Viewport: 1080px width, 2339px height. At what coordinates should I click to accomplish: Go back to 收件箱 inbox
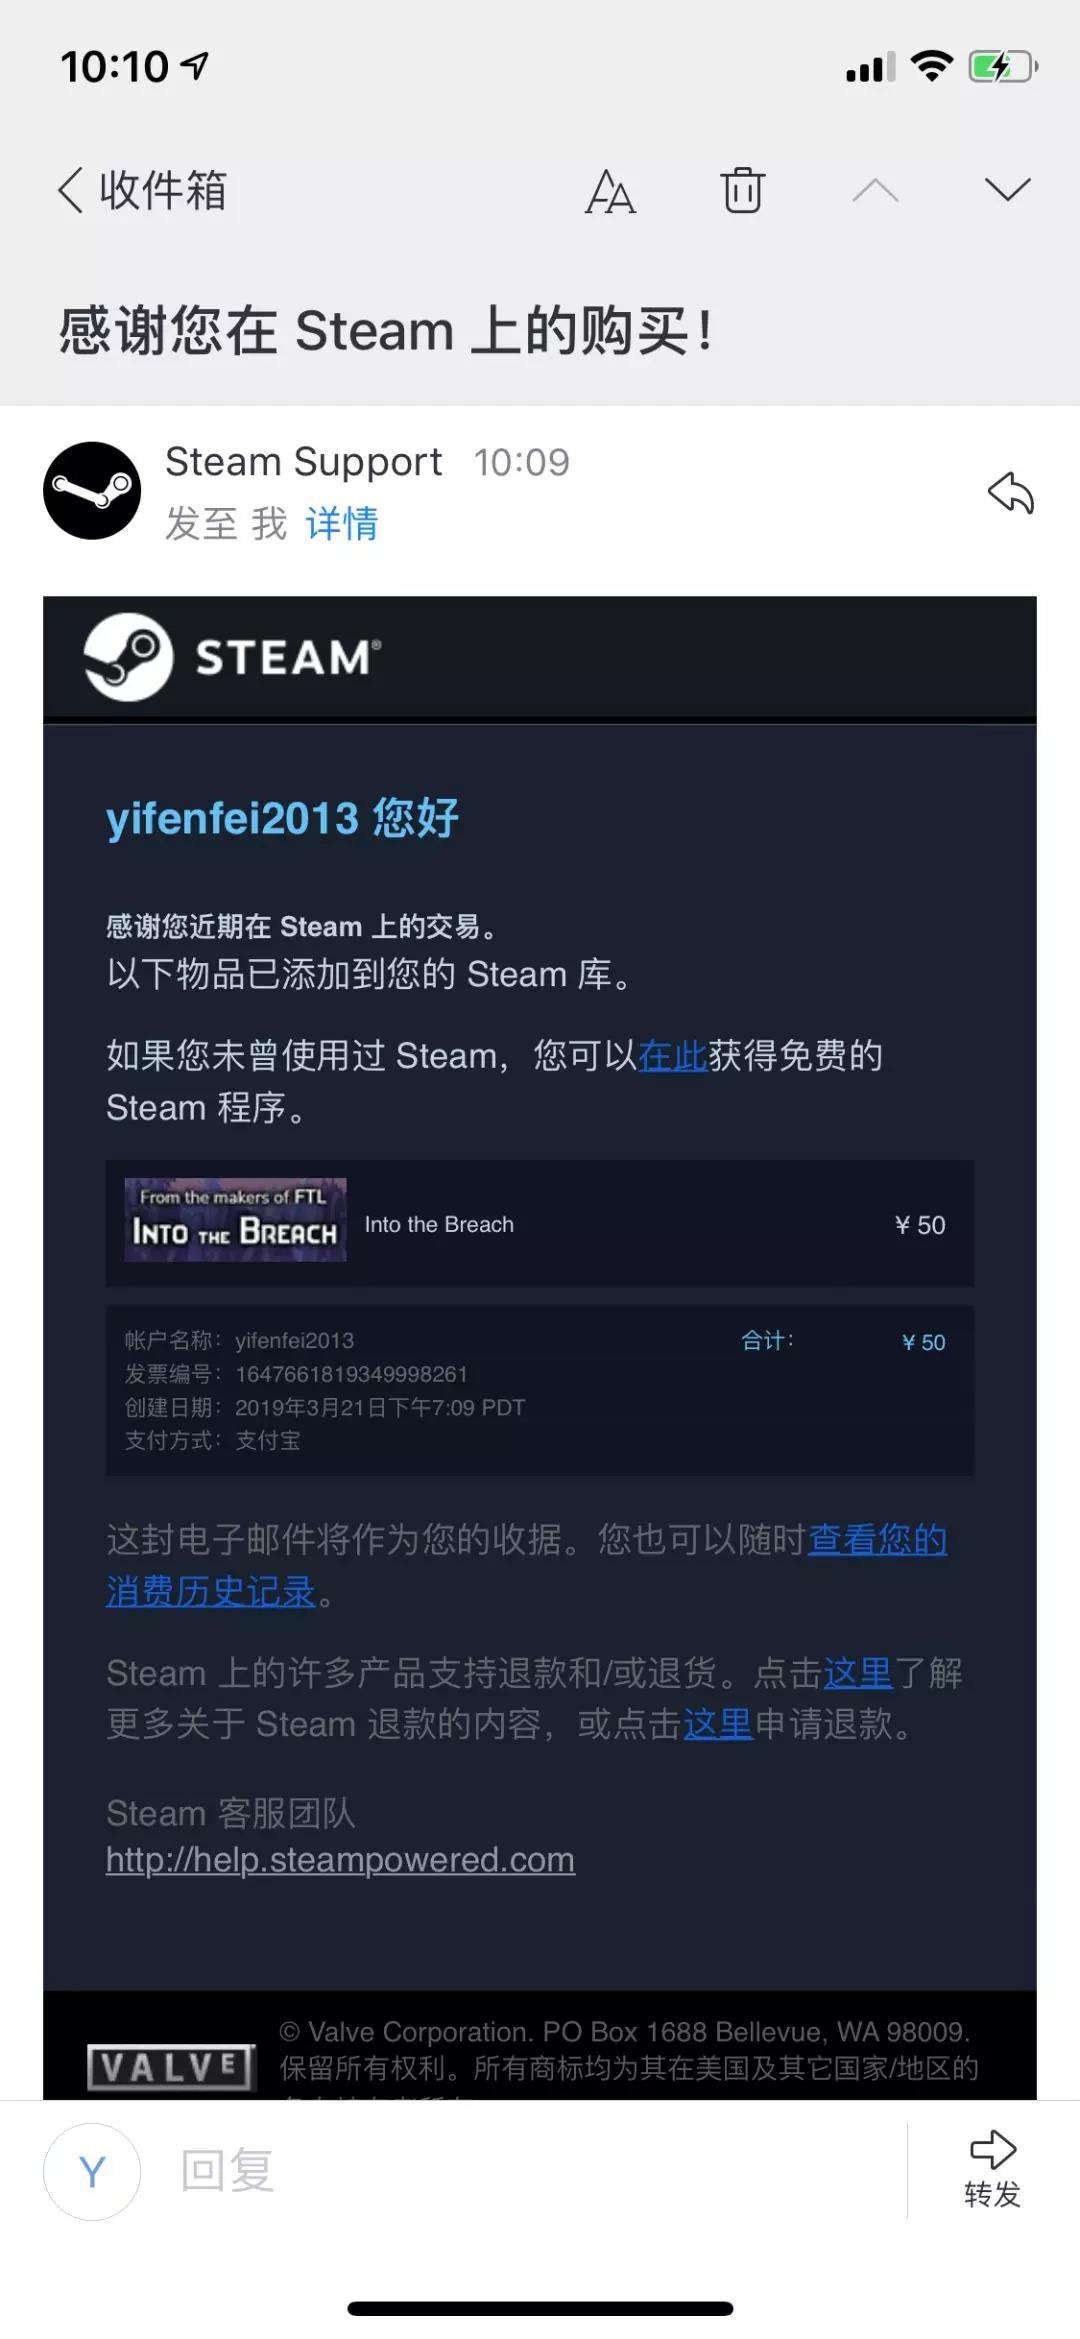(143, 190)
